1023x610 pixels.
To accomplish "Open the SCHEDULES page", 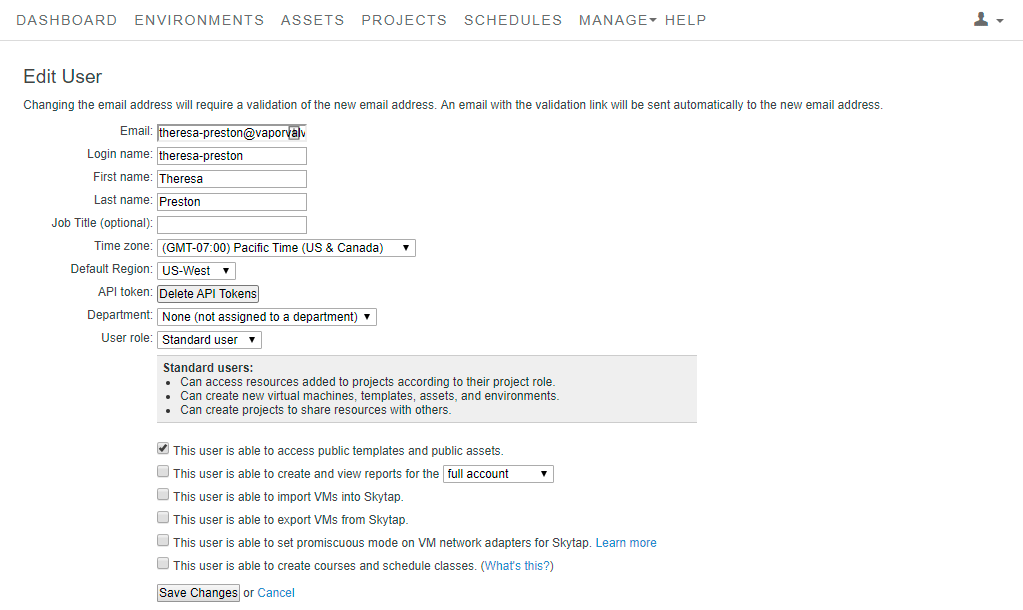I will pos(512,19).
